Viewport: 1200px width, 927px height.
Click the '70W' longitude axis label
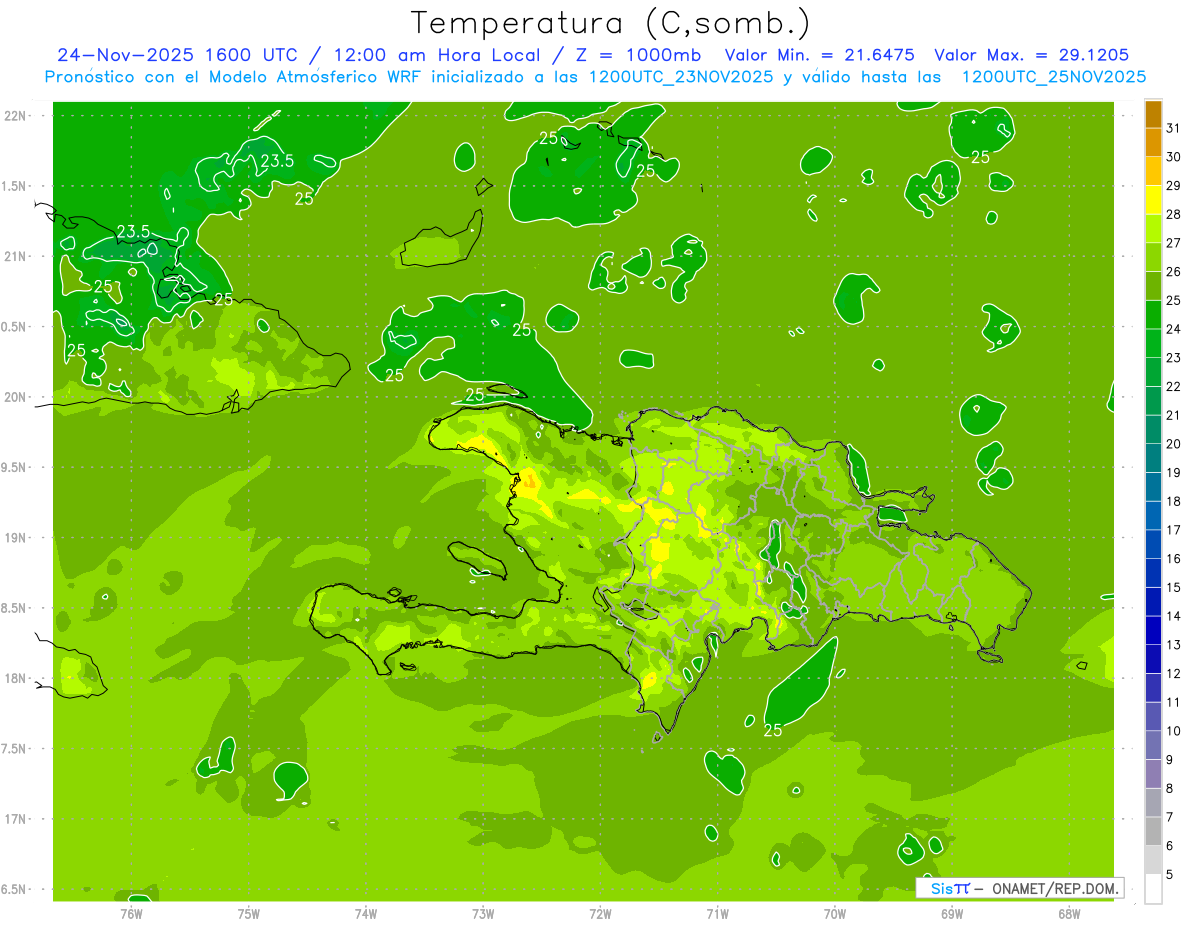click(x=834, y=914)
